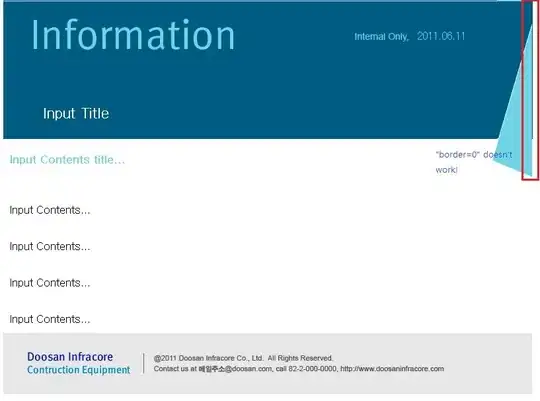540x401 pixels.
Task: Click the @2011 Doosan Infracore copyright line
Action: [x=243, y=358]
